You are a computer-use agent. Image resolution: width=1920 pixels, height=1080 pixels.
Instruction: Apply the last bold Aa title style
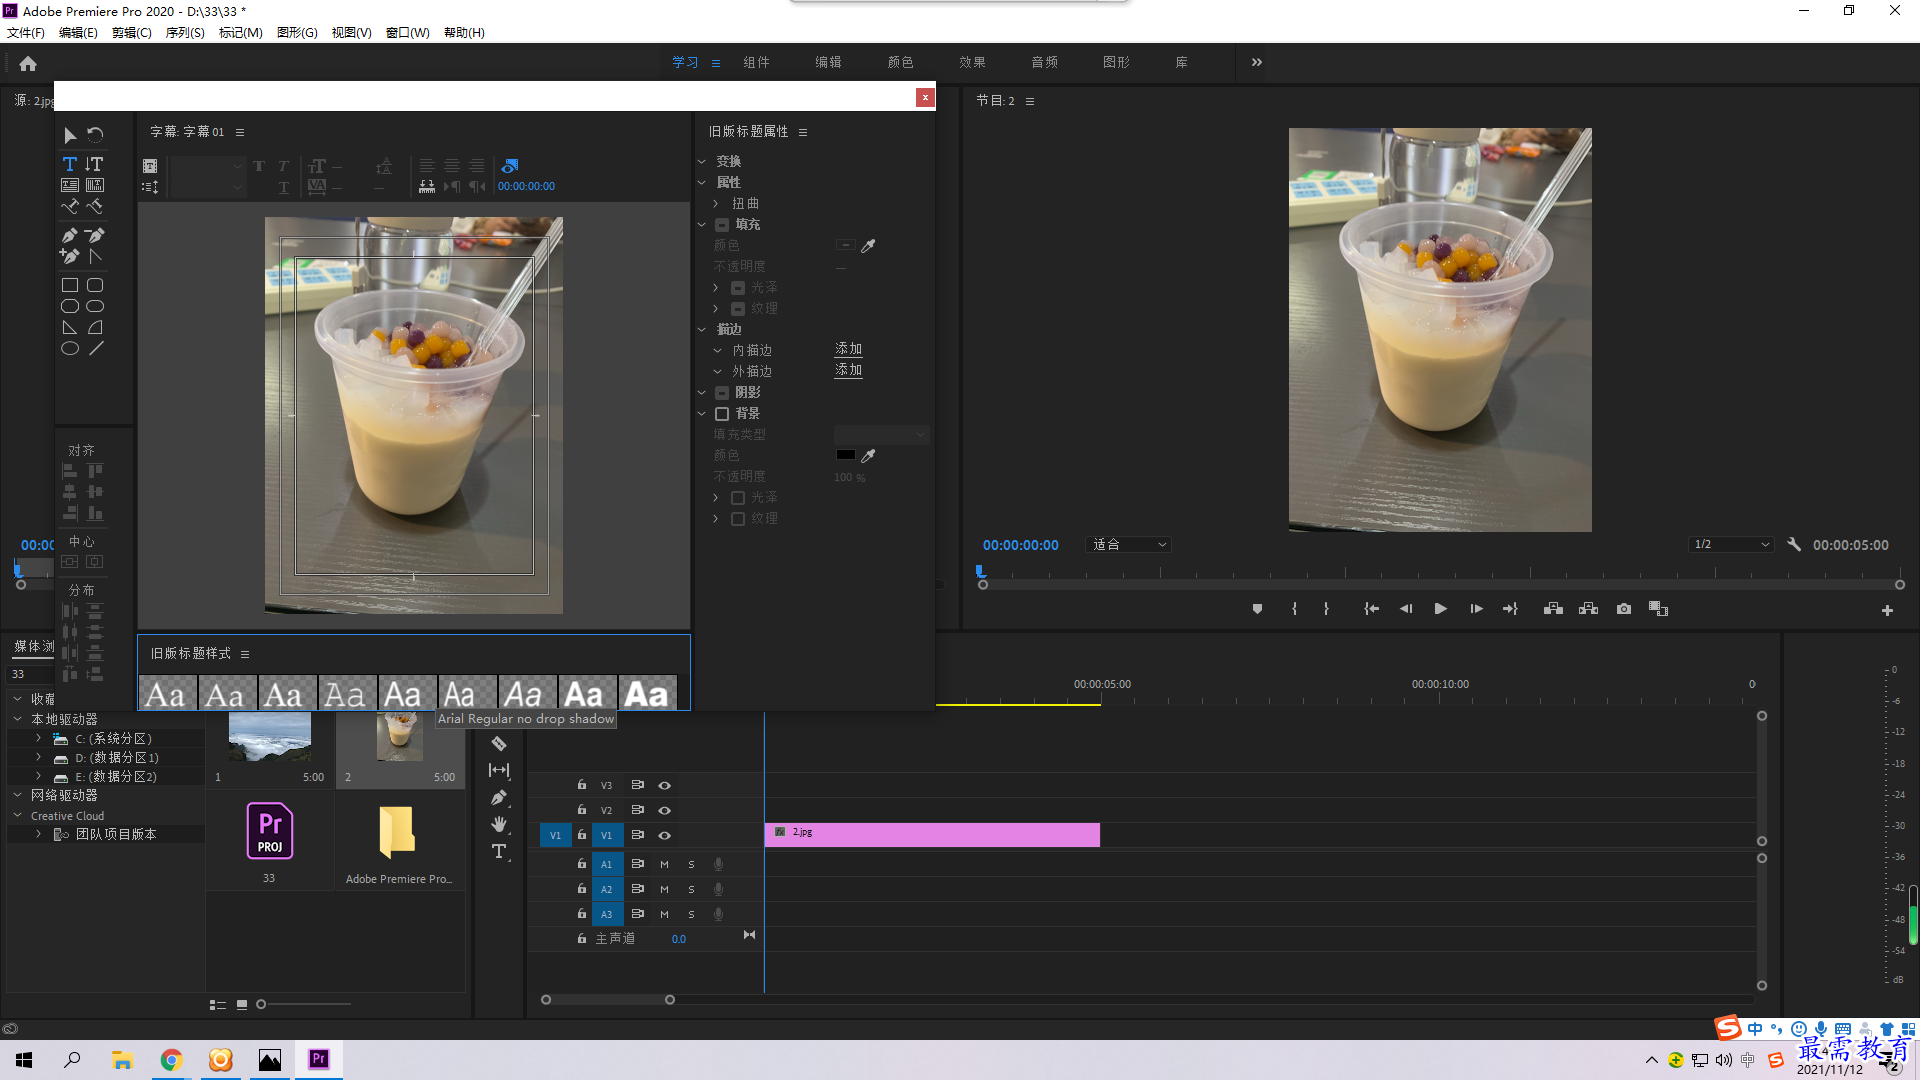click(x=647, y=693)
